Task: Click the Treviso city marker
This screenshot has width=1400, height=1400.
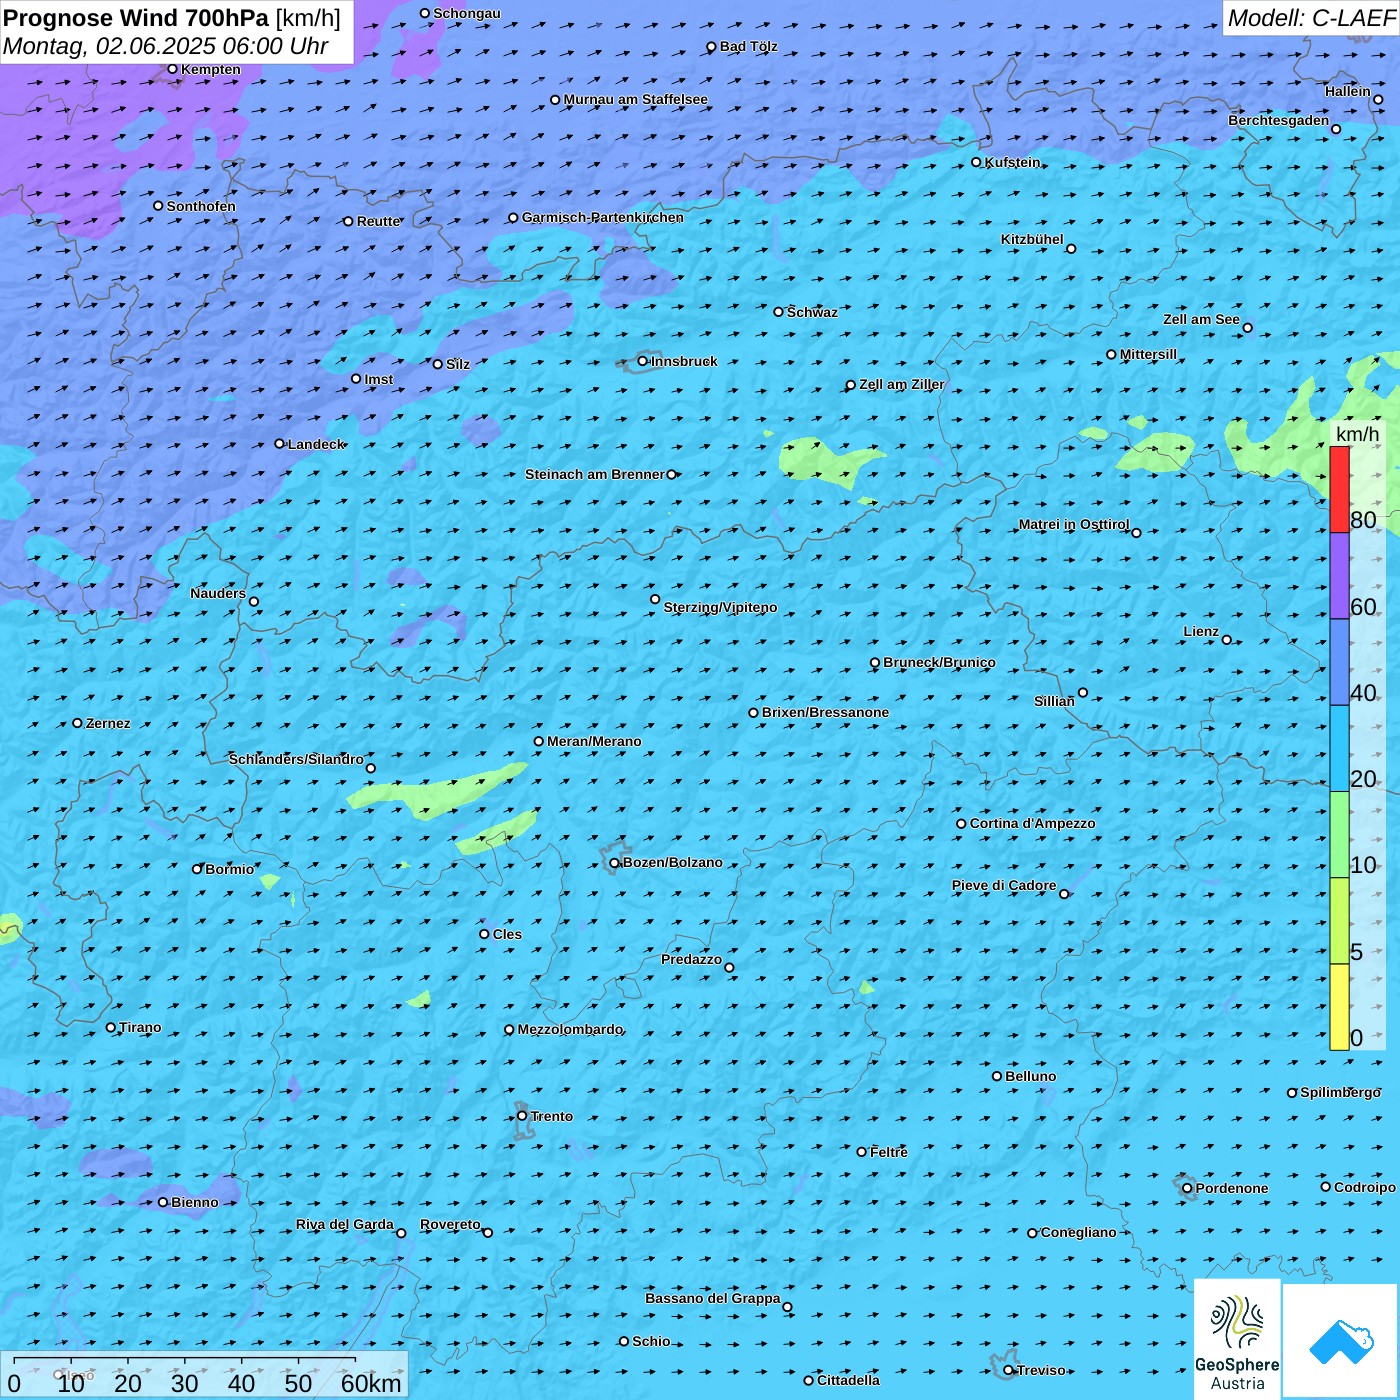Action: click(1009, 1370)
